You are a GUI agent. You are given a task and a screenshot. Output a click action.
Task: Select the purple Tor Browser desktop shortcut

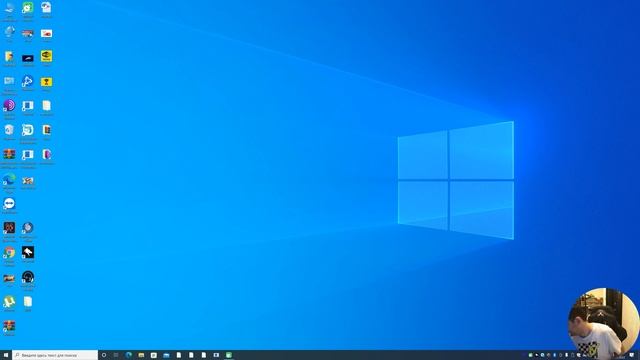pos(9,106)
